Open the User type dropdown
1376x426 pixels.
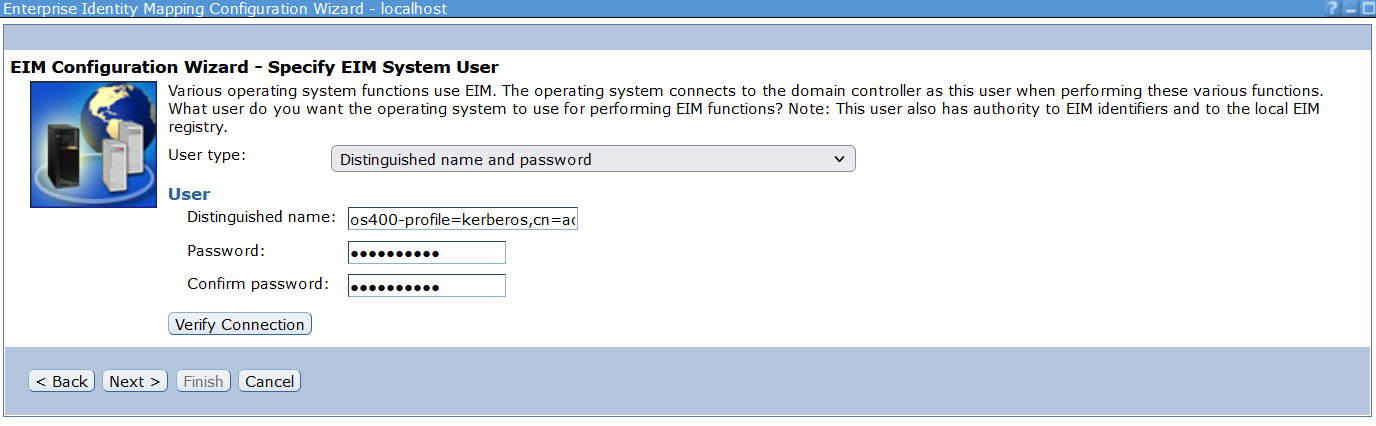(593, 159)
